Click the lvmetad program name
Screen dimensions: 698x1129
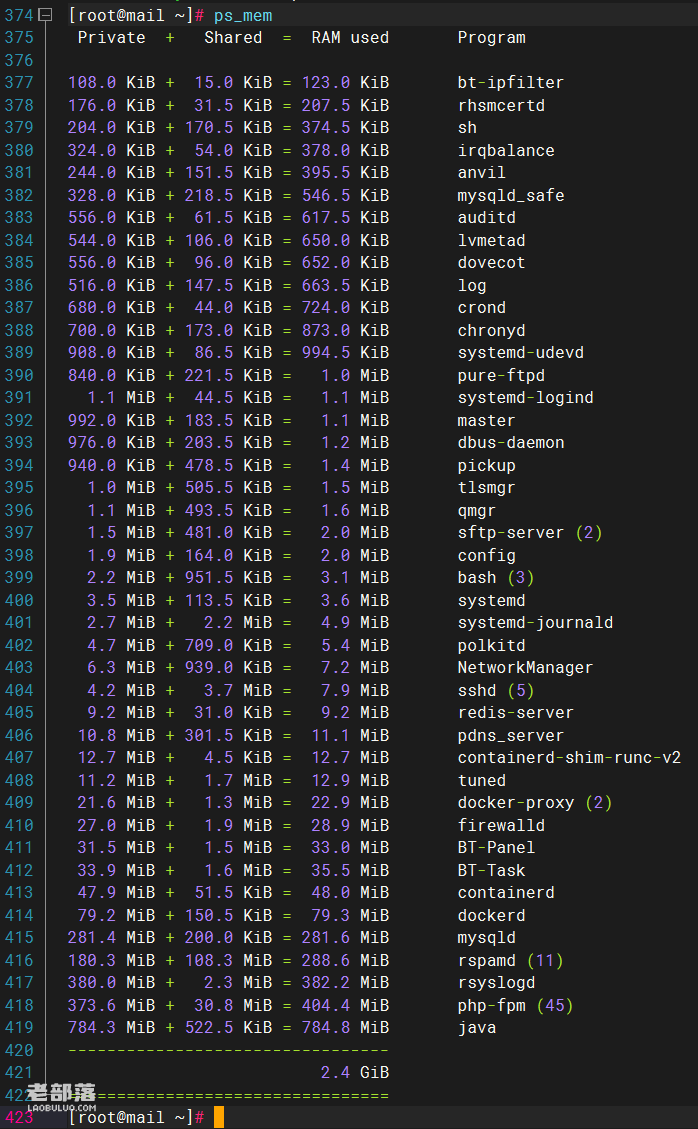[x=491, y=240]
